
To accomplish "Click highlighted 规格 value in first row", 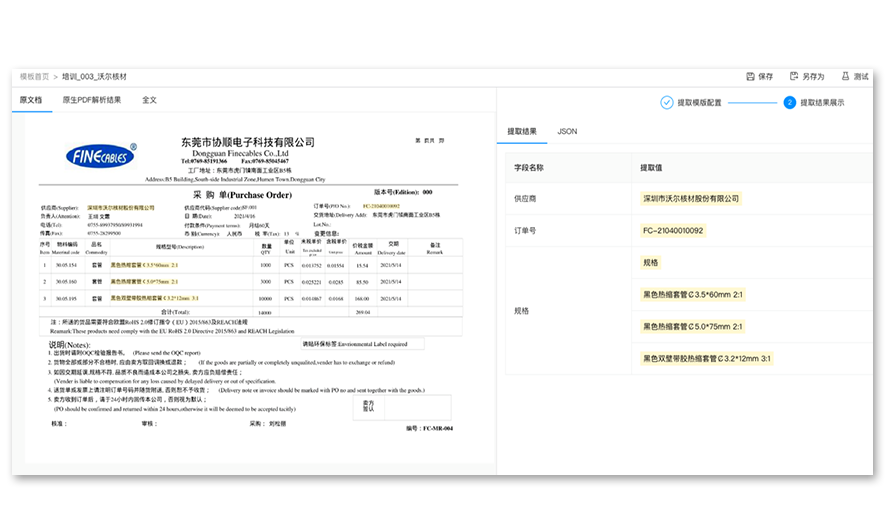I will pos(650,263).
